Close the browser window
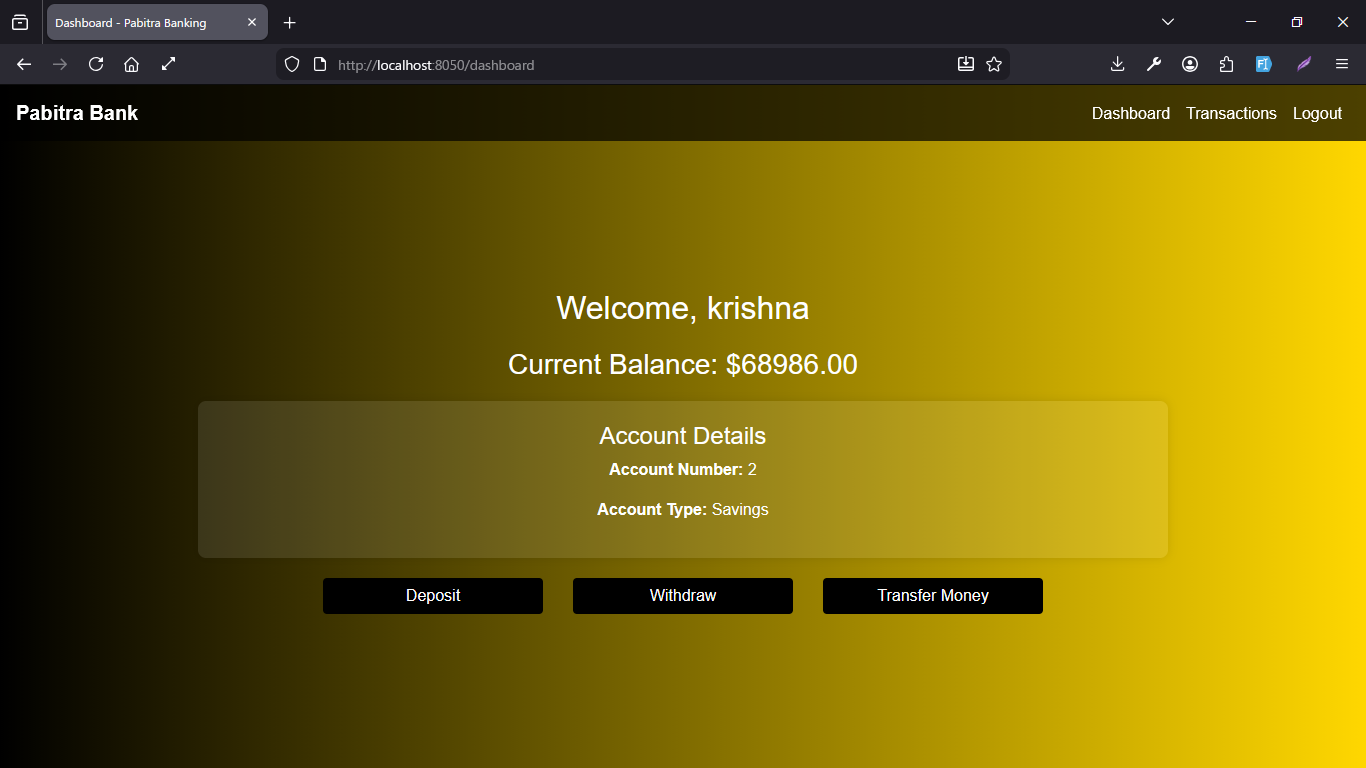Screen dimensions: 1366x768 pos(1343,22)
